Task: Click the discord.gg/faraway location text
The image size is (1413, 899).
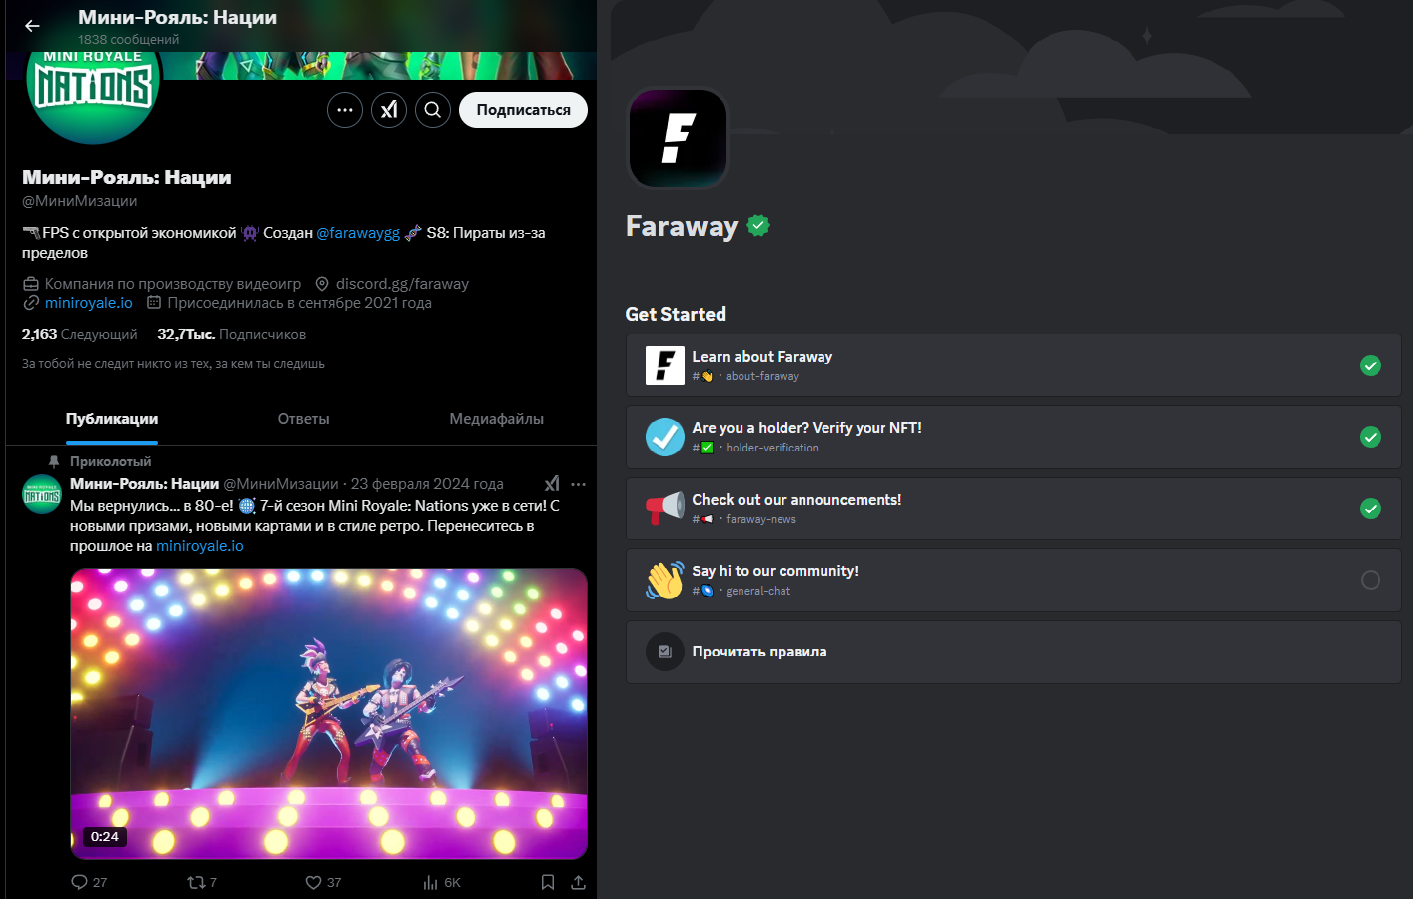Action: pos(402,284)
